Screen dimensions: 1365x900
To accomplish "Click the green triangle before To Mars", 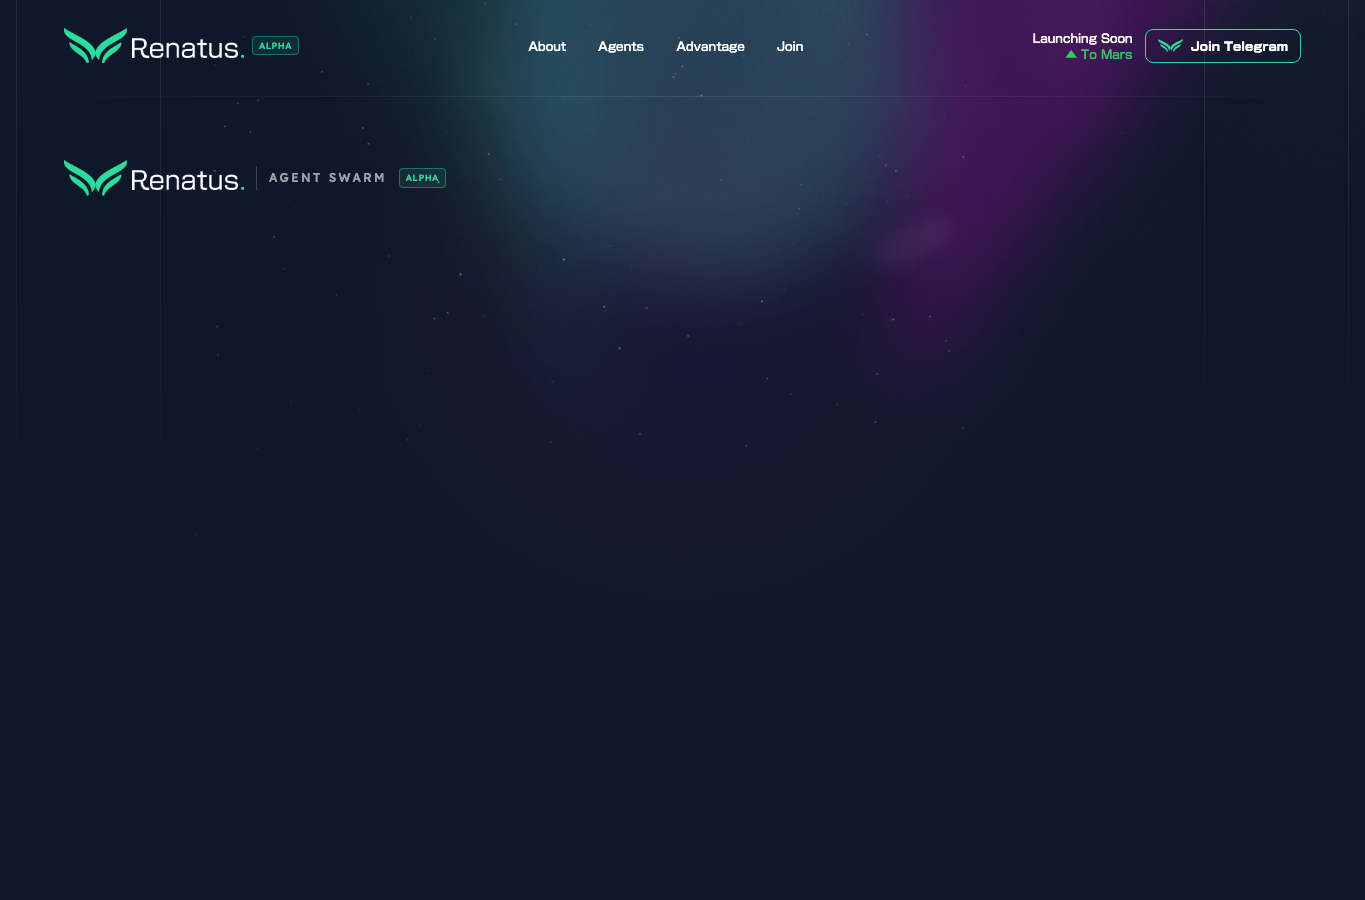I will point(1071,55).
